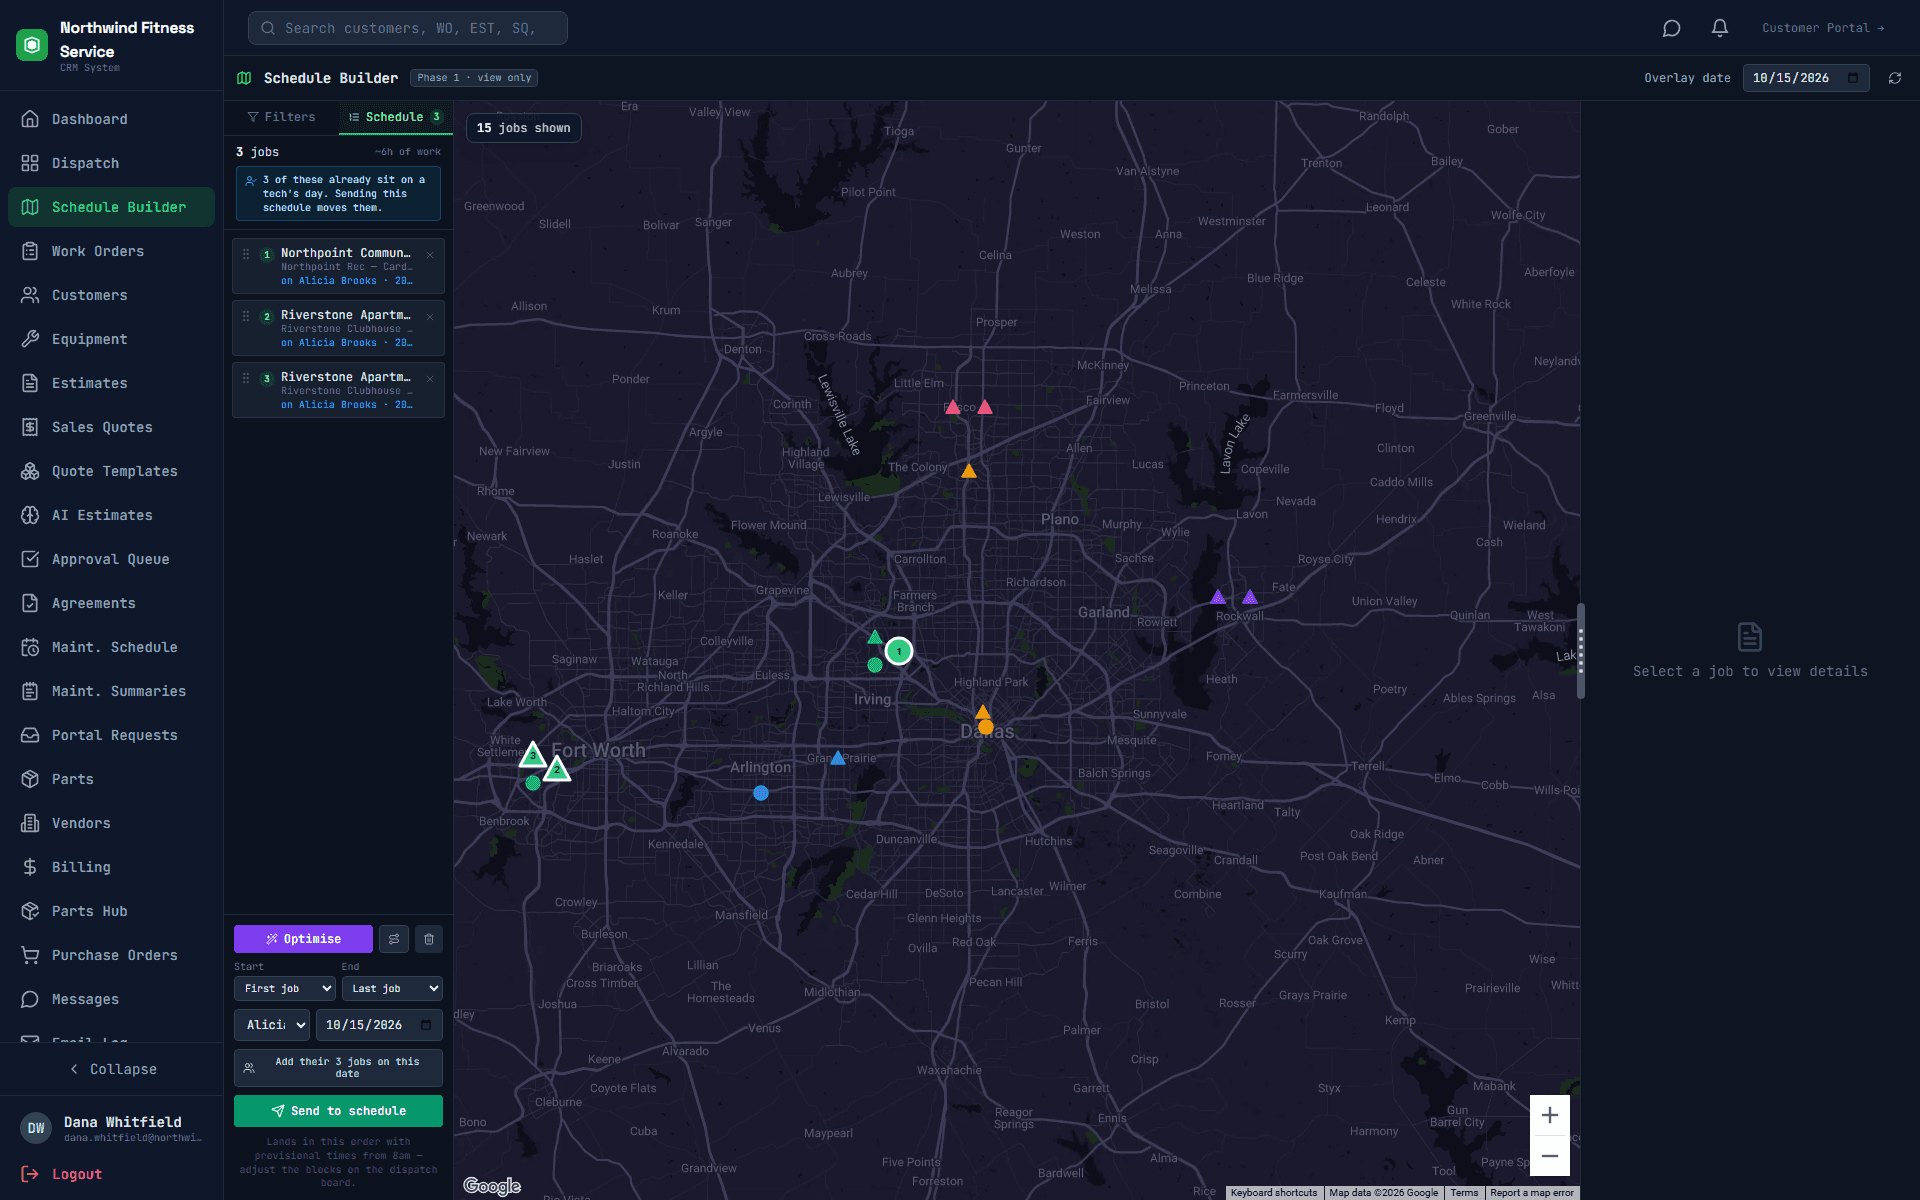This screenshot has width=1920, height=1200.
Task: Click Report a map error link
Action: 1532,1192
